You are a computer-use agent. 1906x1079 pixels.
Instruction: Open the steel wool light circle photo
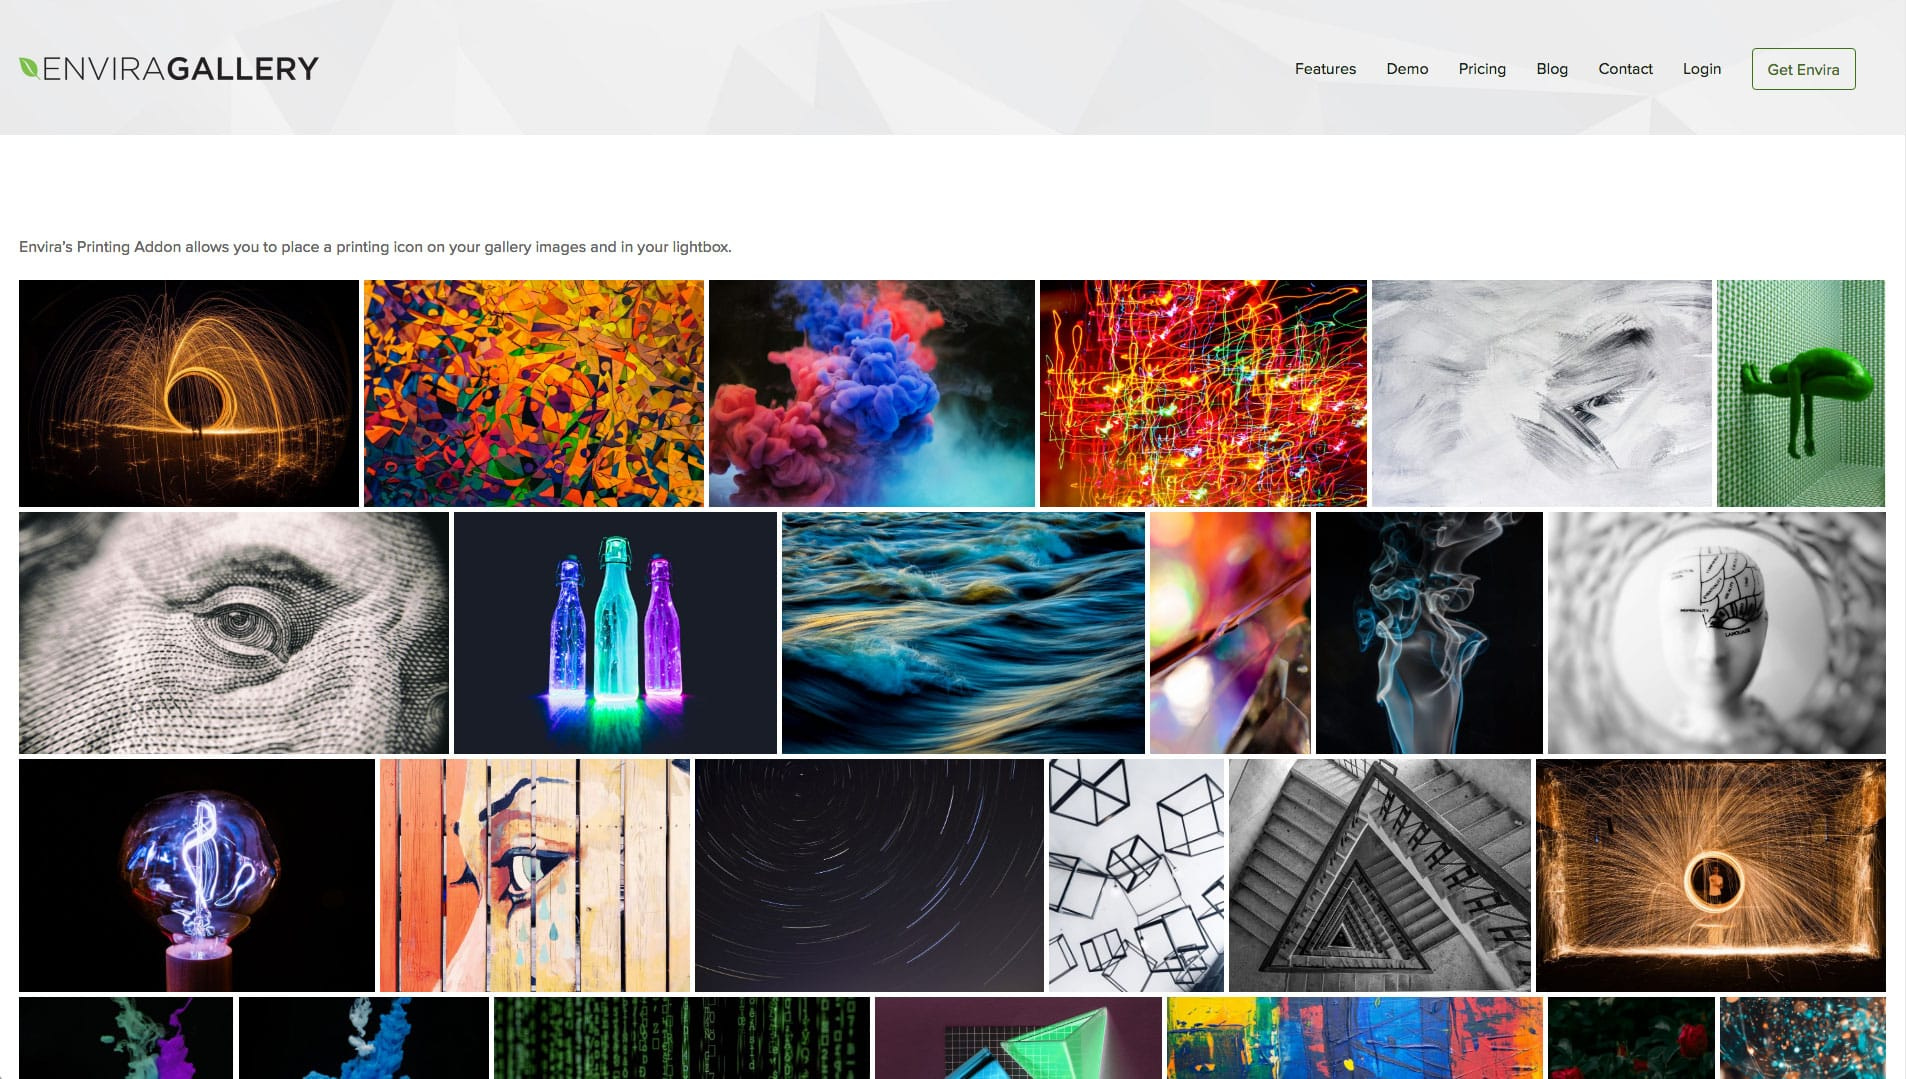point(188,393)
